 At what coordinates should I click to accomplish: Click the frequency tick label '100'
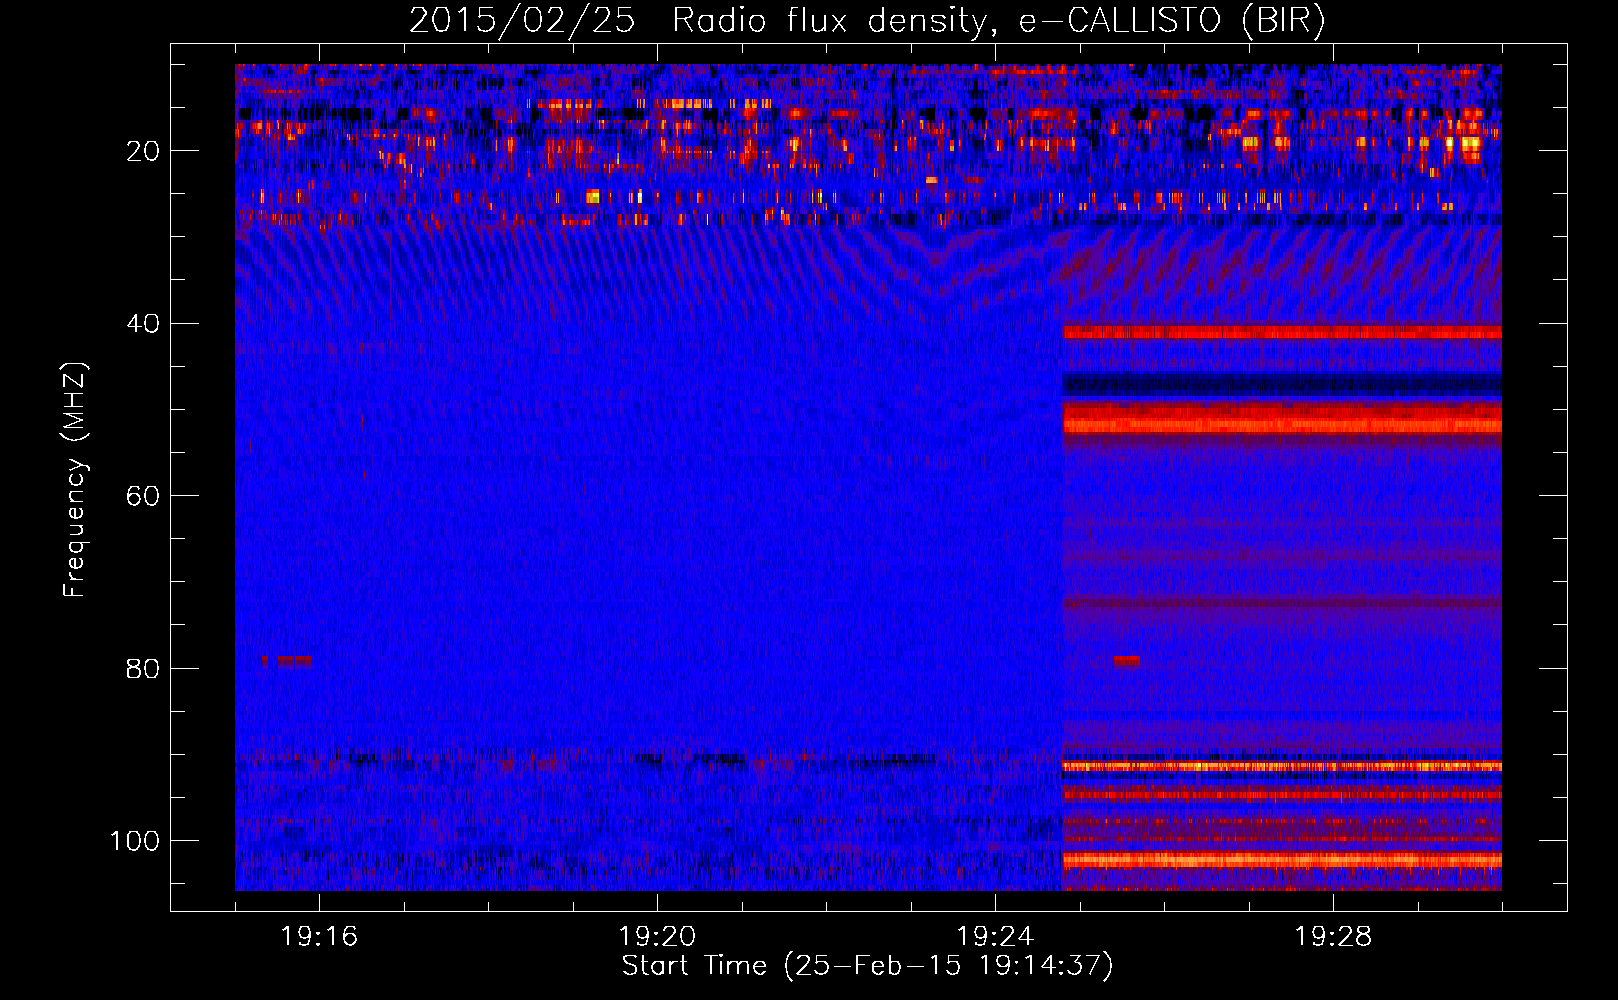135,841
